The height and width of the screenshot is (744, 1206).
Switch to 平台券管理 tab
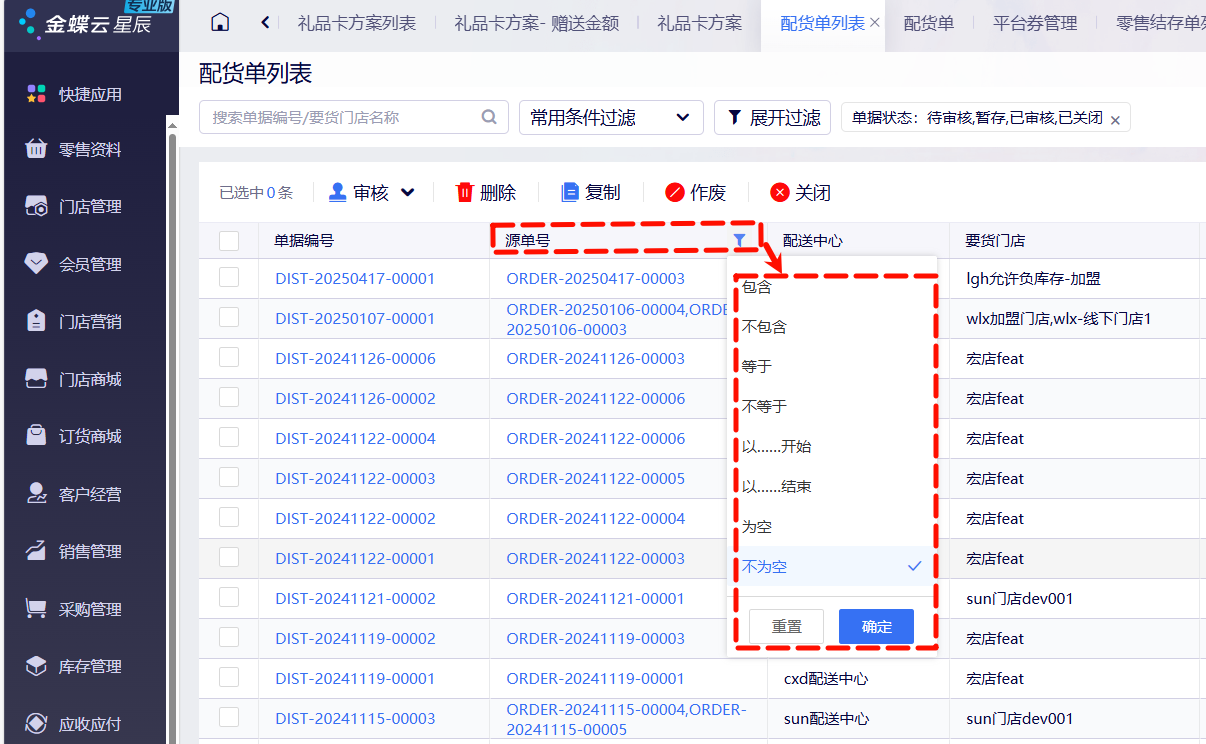coord(1035,23)
